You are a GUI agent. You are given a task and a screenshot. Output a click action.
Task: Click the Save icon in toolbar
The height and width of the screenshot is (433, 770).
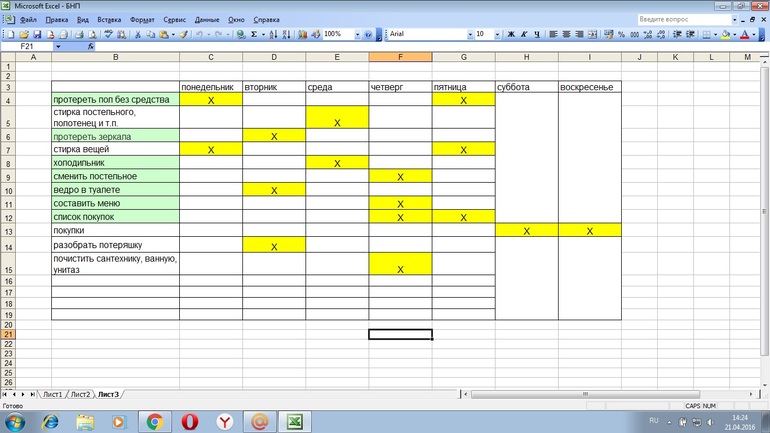pos(36,34)
